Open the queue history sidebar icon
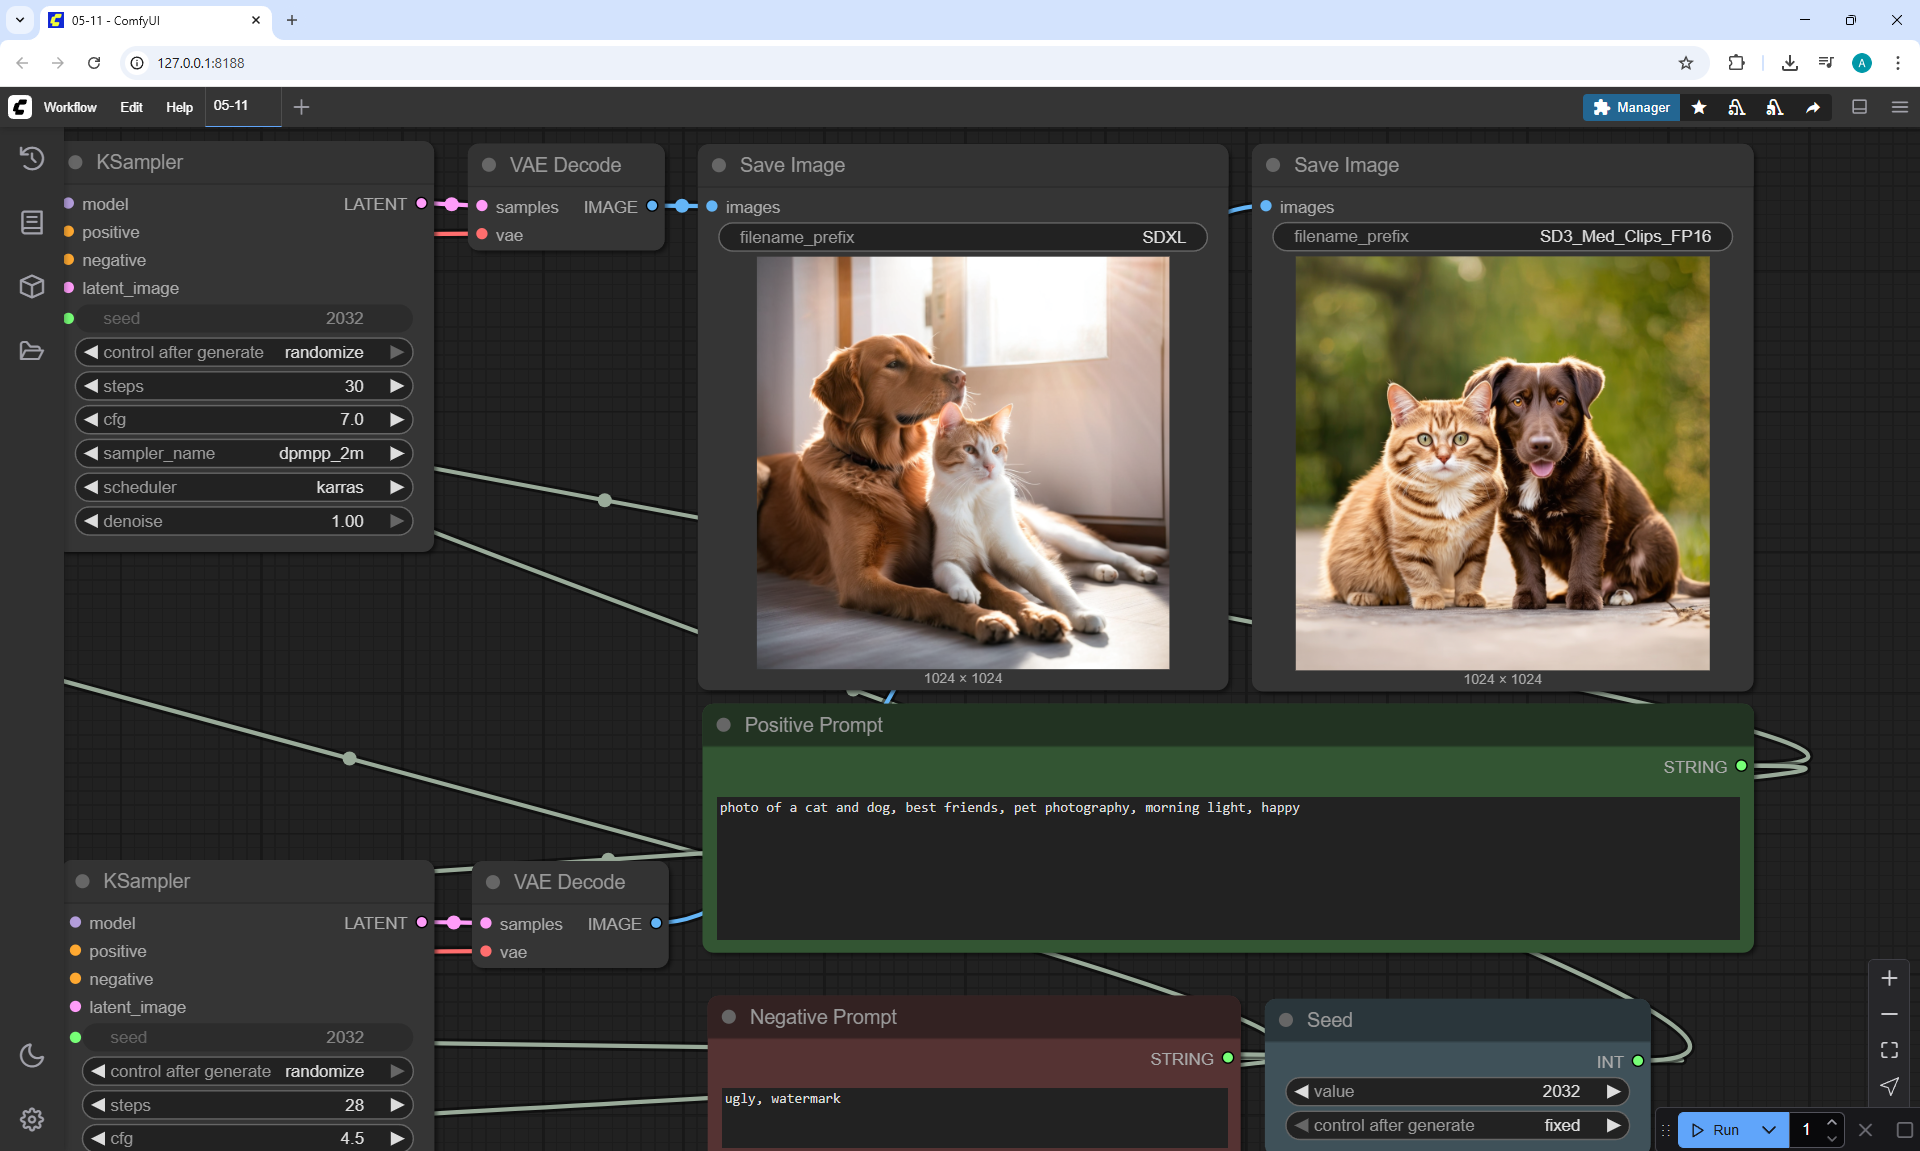 point(32,158)
